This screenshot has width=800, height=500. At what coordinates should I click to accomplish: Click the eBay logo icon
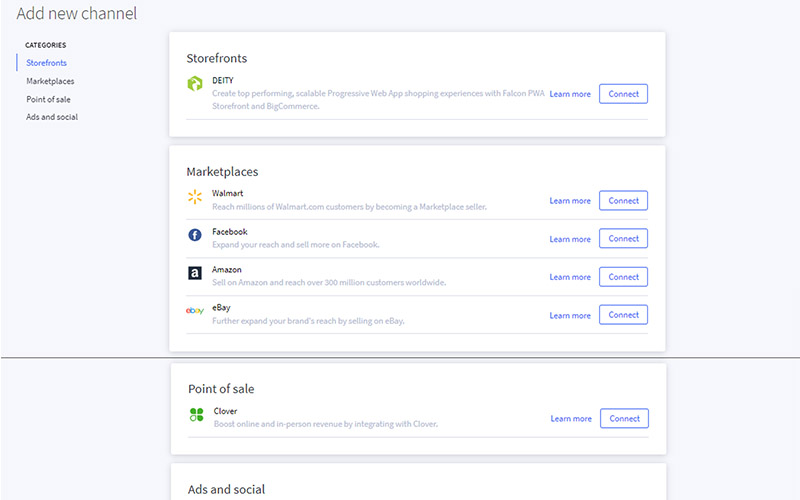tap(195, 311)
